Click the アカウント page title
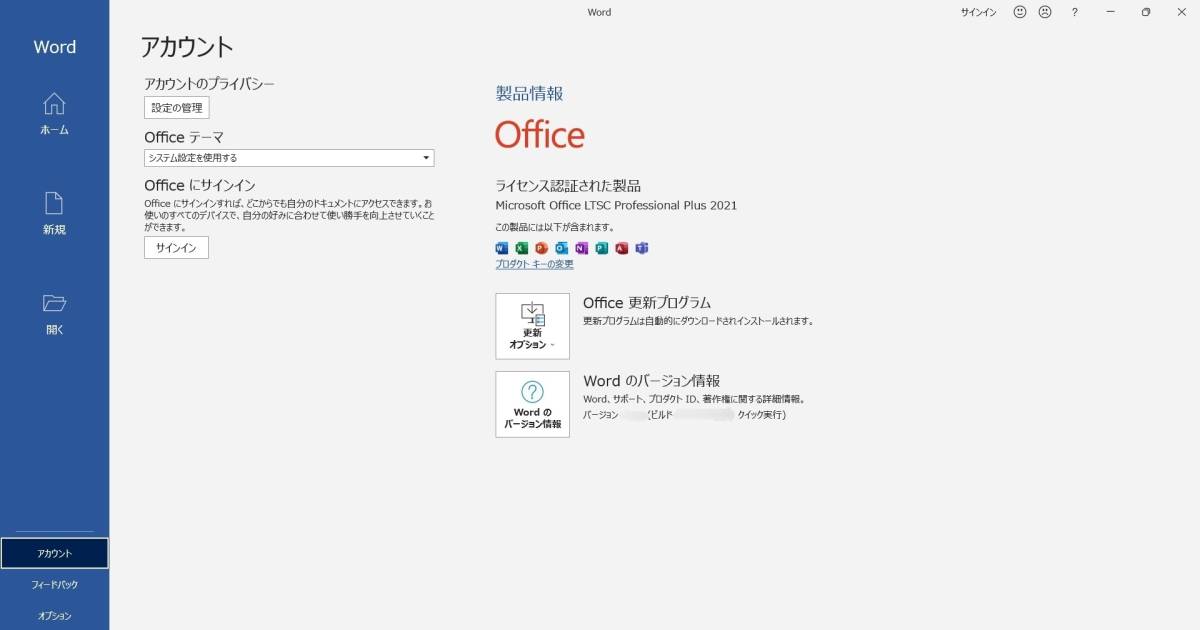This screenshot has height=630, width=1200. 186,46
